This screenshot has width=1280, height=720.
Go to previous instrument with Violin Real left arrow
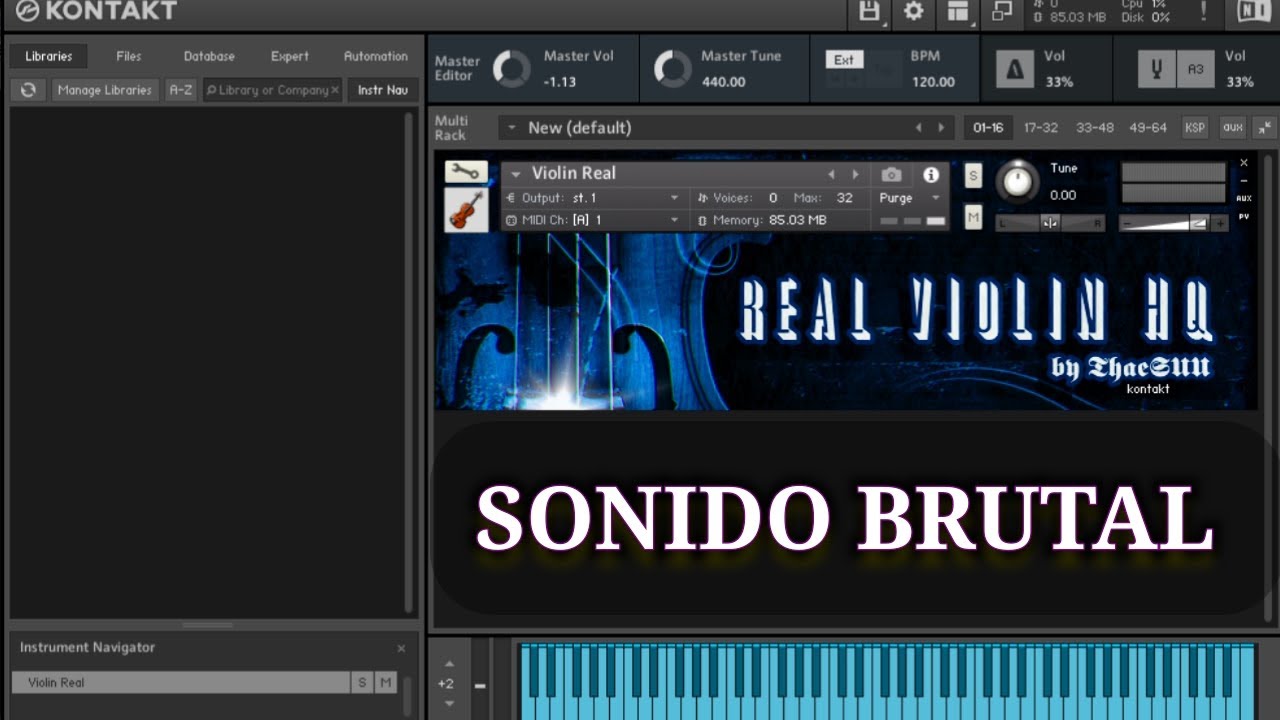pos(831,174)
